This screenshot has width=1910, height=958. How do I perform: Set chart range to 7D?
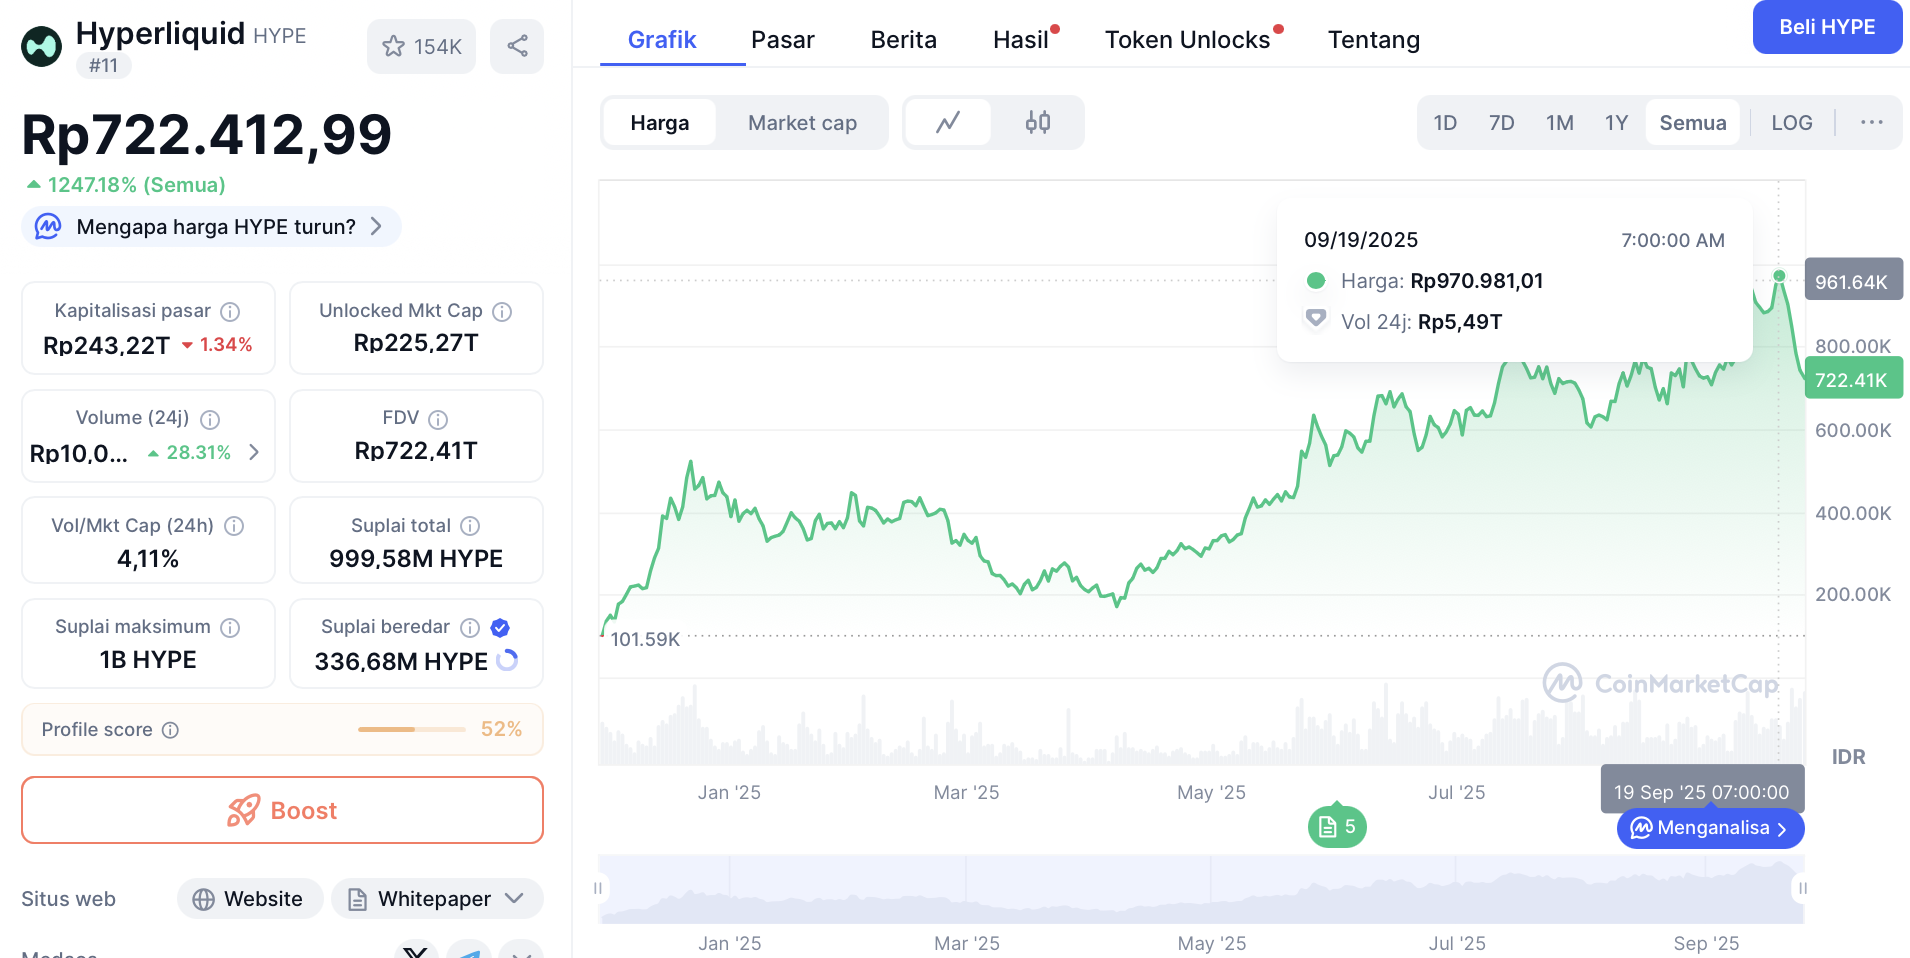(x=1501, y=122)
